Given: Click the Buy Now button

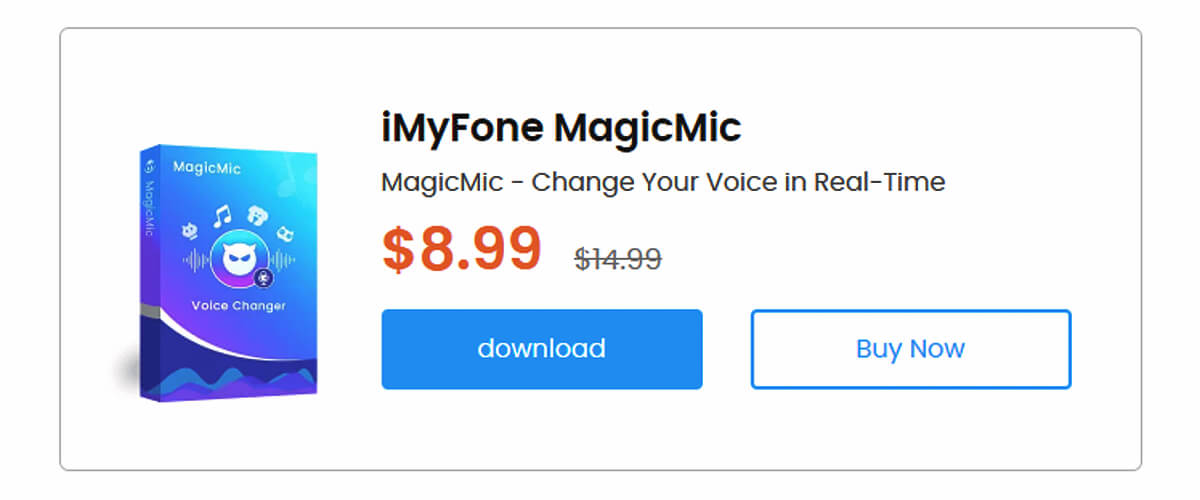Looking at the screenshot, I should click(x=911, y=349).
